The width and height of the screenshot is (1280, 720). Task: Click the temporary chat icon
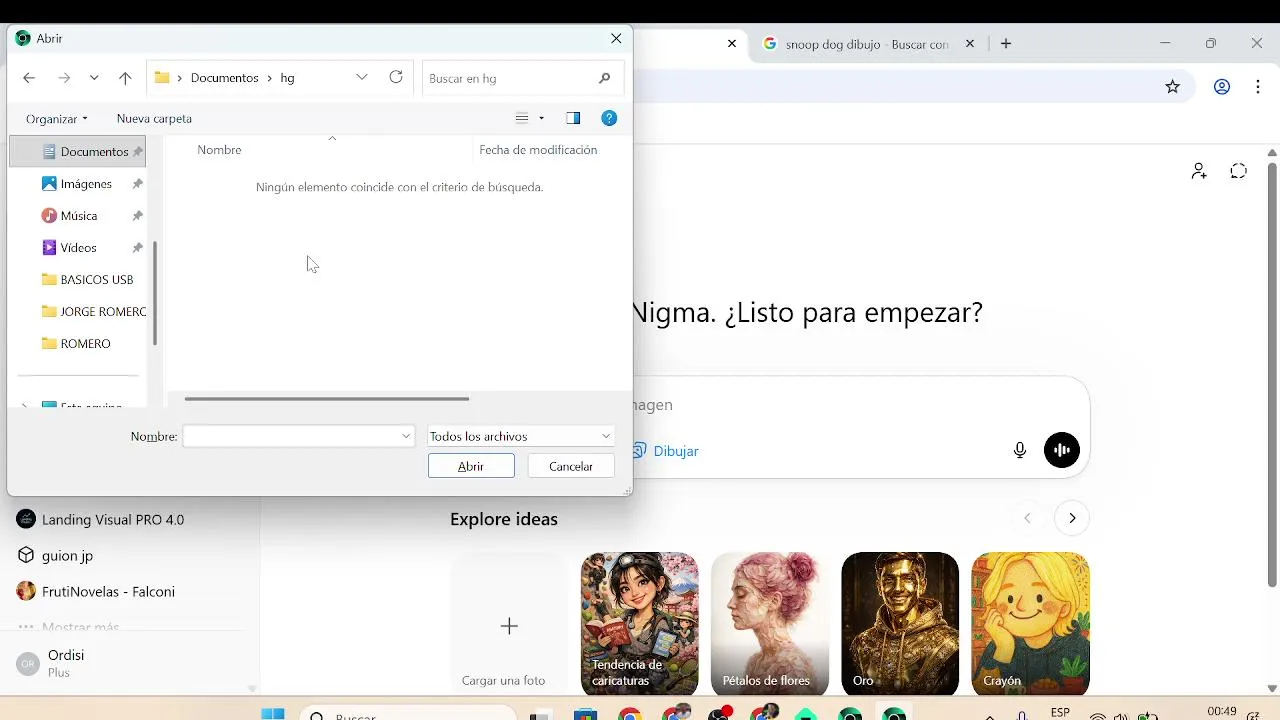1238,171
